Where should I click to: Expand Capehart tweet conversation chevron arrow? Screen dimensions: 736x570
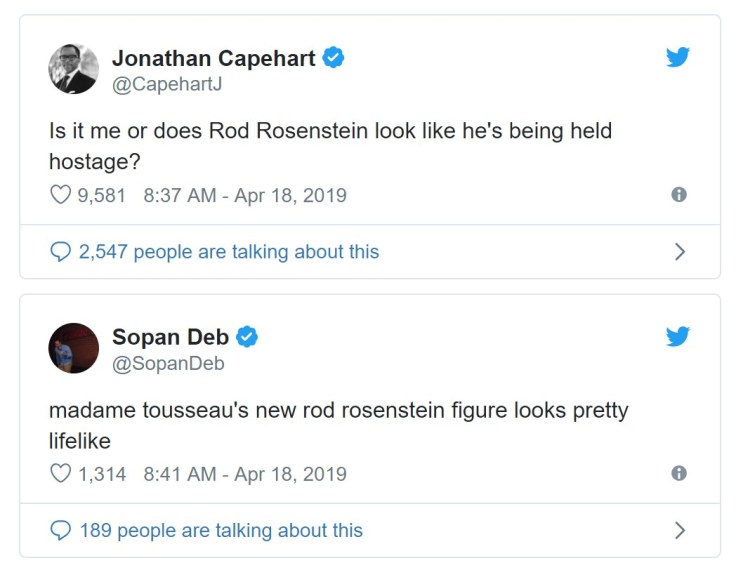click(x=679, y=252)
